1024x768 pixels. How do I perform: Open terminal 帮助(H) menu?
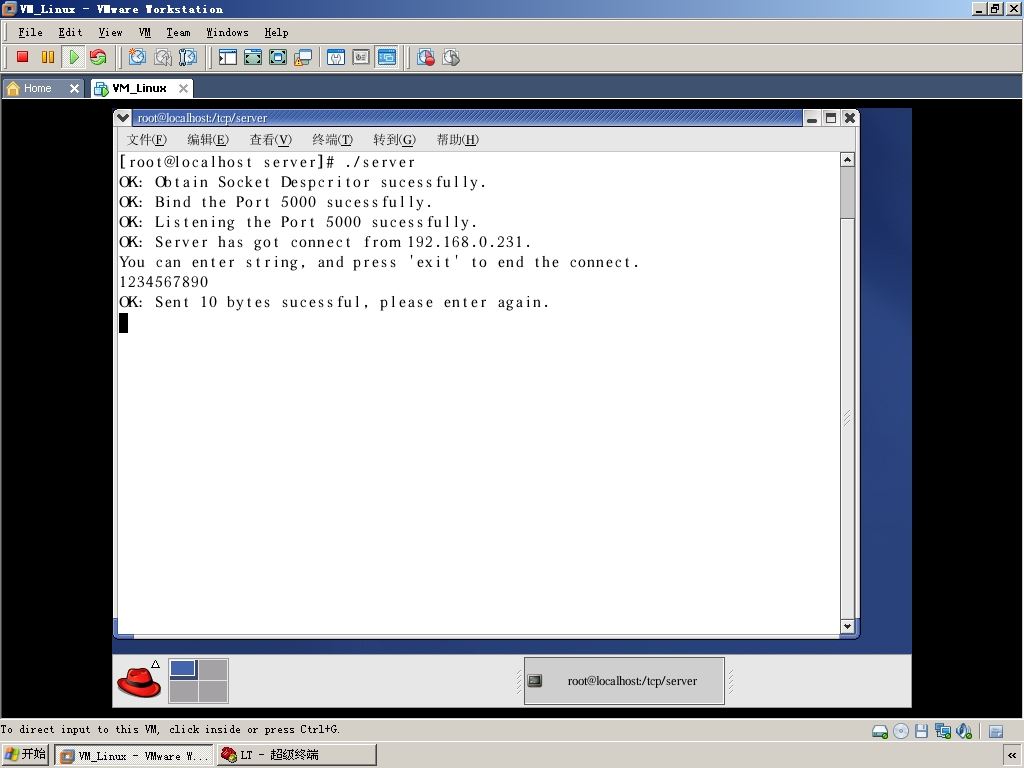pyautogui.click(x=457, y=140)
